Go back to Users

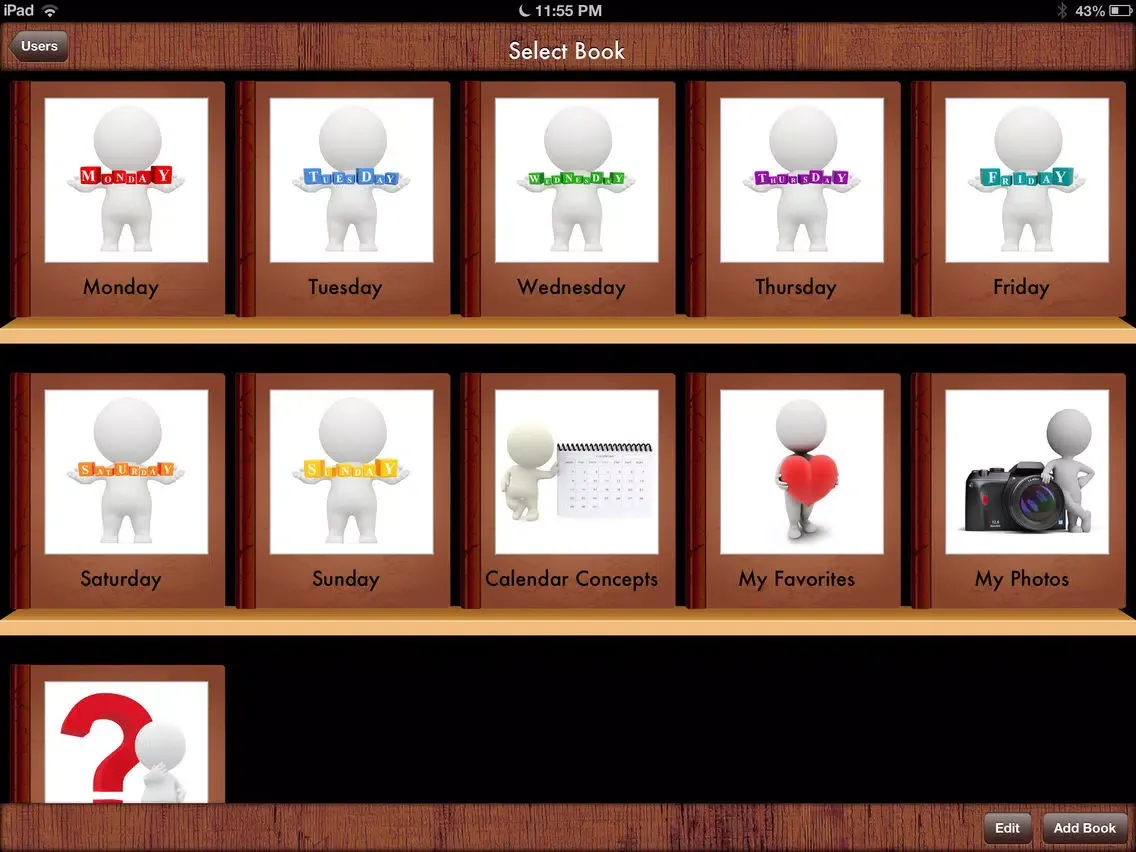coord(38,46)
